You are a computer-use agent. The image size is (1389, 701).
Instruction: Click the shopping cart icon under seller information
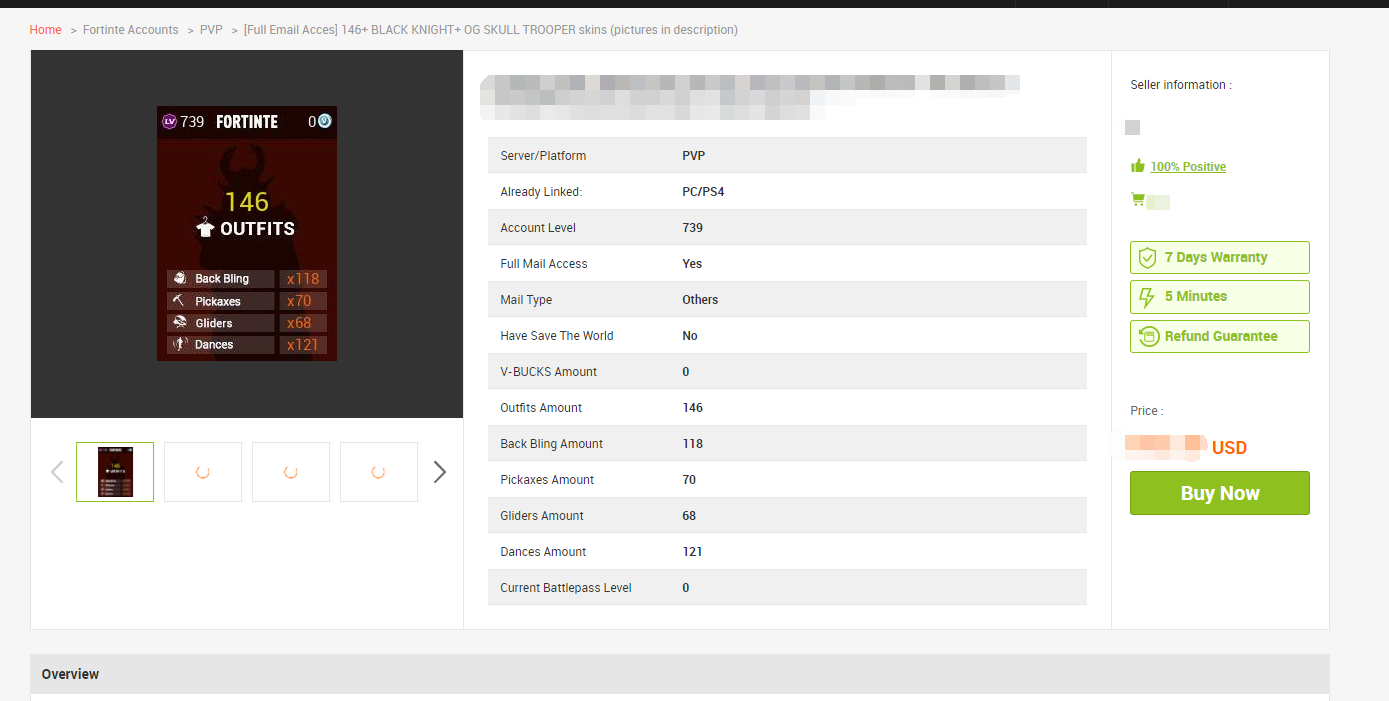1138,200
